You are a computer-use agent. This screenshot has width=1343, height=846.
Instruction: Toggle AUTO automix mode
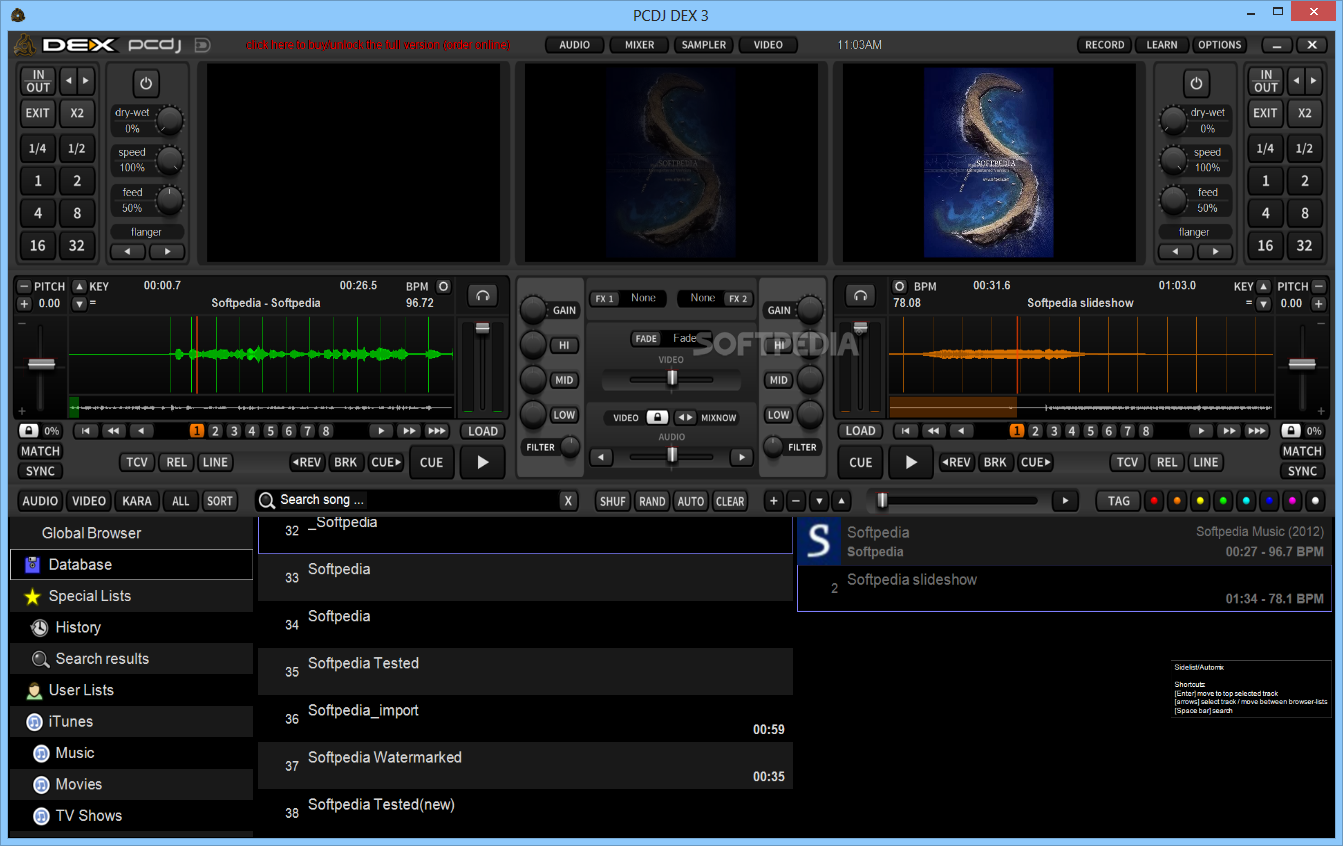coord(690,501)
